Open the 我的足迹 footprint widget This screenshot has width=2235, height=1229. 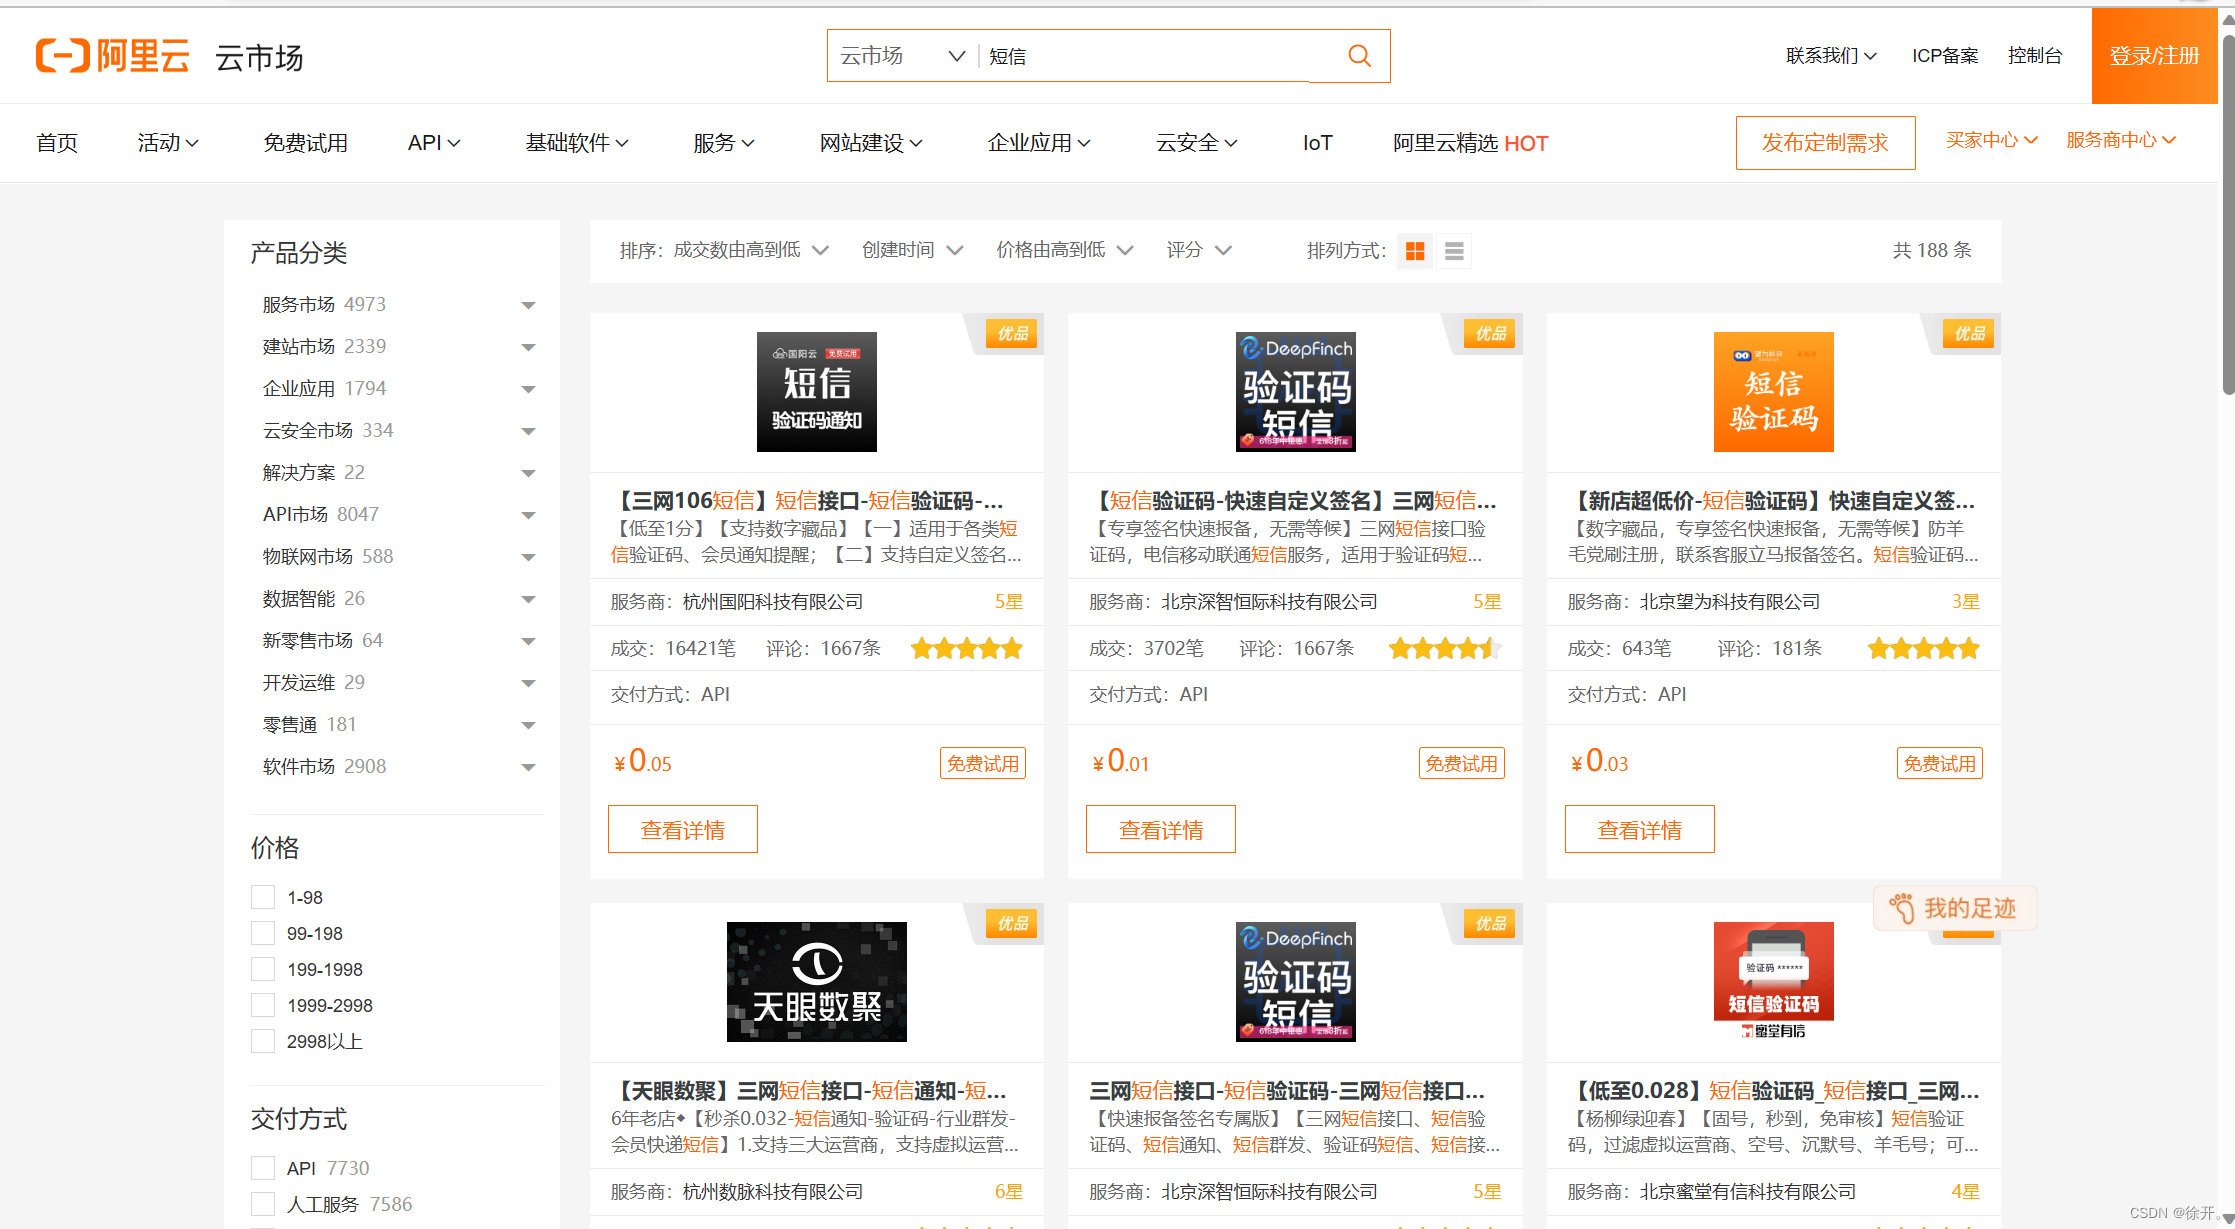tap(1954, 908)
